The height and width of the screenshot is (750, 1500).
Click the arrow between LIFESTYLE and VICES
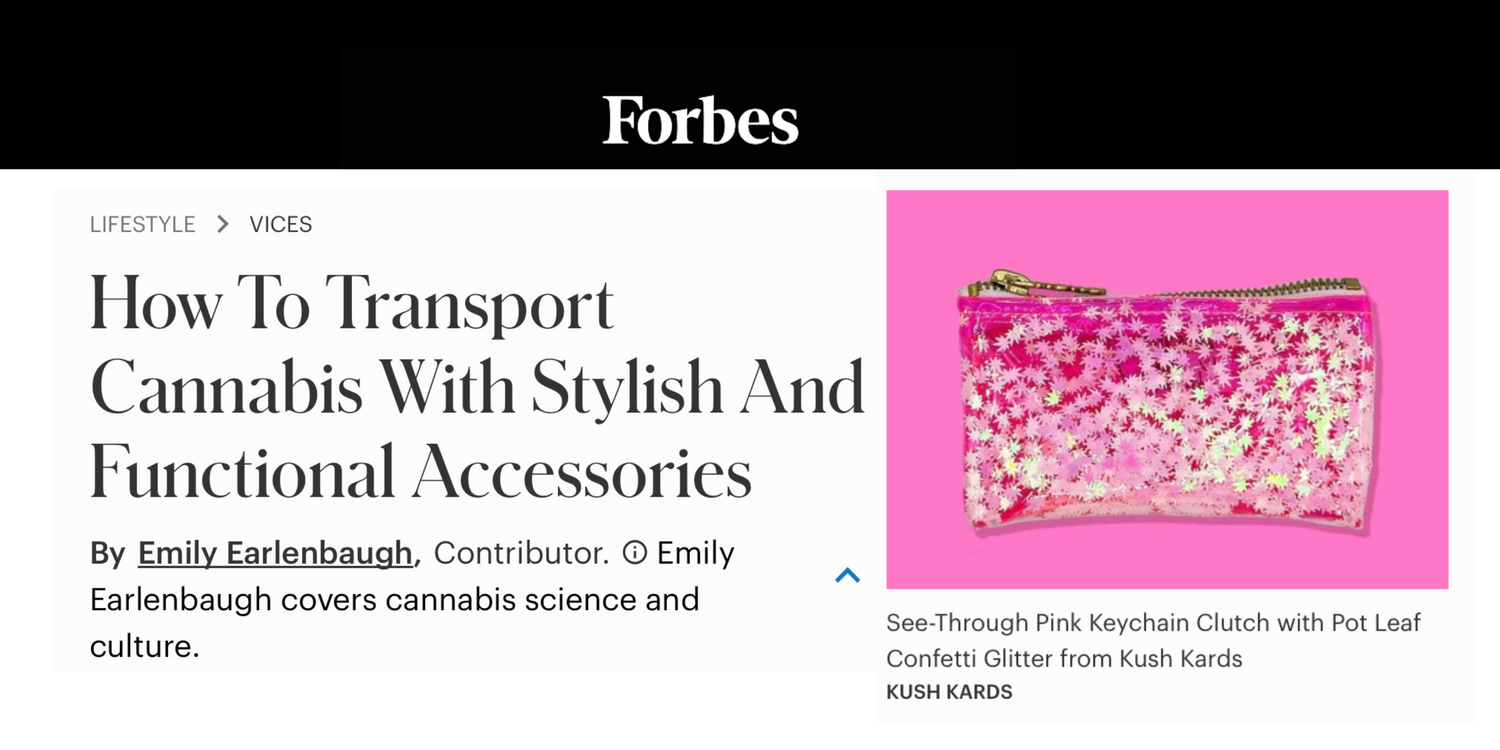point(222,224)
